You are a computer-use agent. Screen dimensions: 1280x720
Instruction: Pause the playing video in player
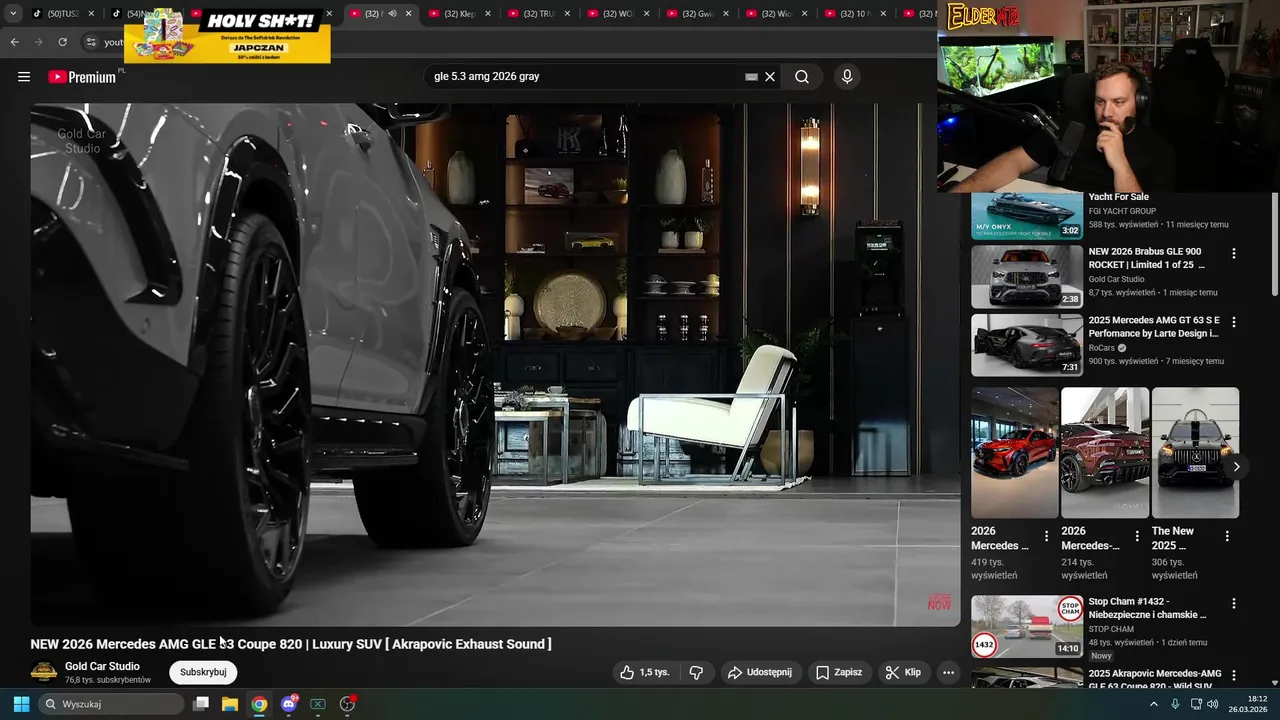[495, 364]
